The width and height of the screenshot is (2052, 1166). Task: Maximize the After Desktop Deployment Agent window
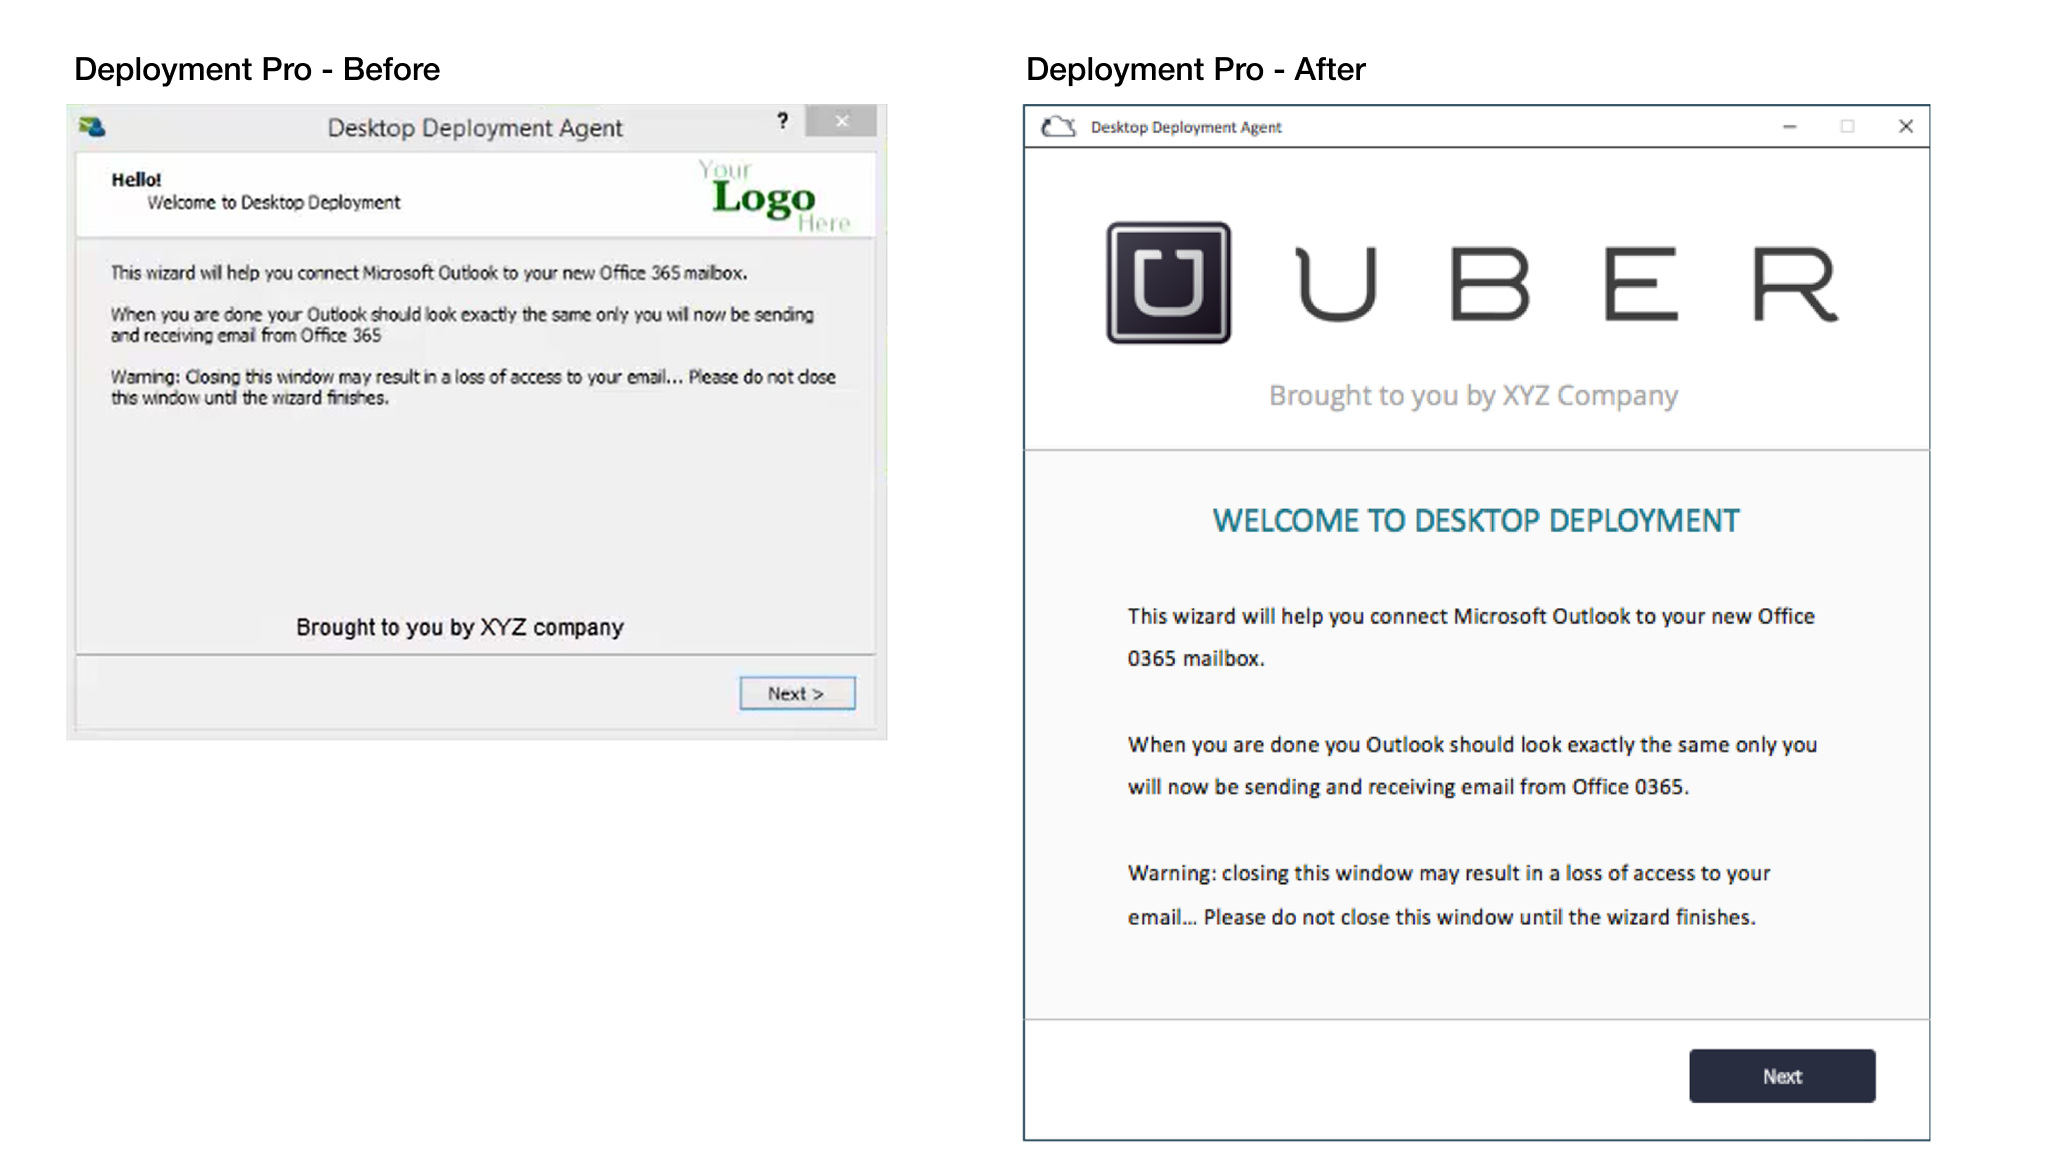click(1847, 127)
